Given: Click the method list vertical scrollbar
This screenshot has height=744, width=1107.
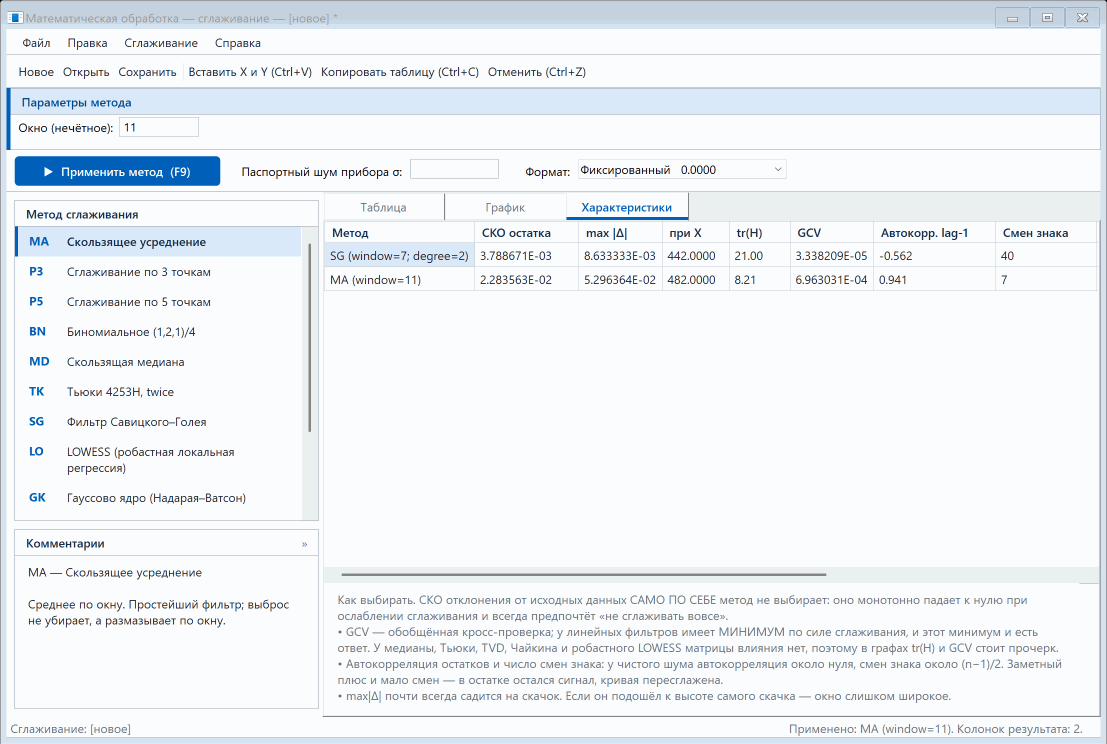Looking at the screenshot, I should [310, 337].
